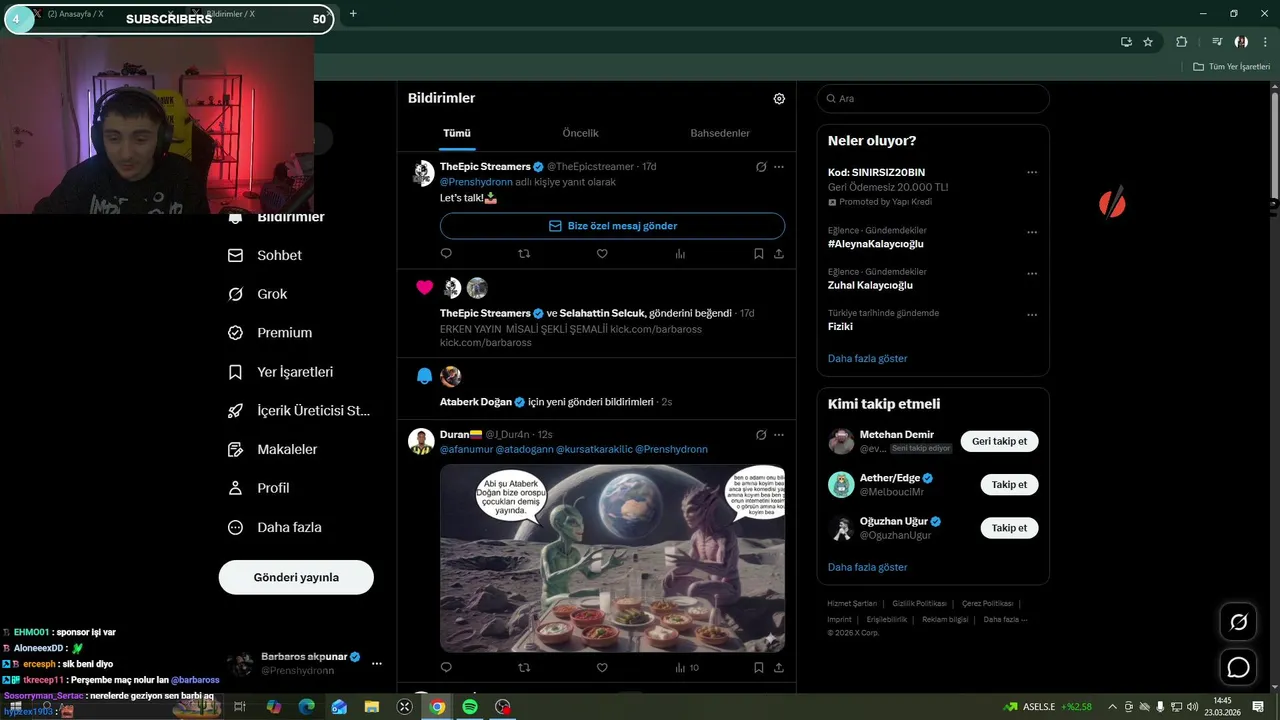Select the Bahsedenler tab

click(x=720, y=133)
